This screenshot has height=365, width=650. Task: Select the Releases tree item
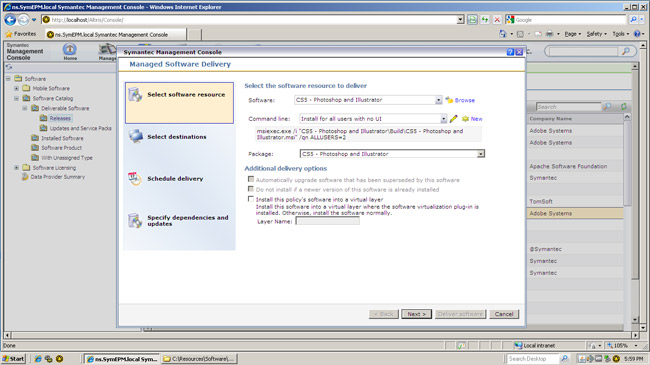coord(60,118)
